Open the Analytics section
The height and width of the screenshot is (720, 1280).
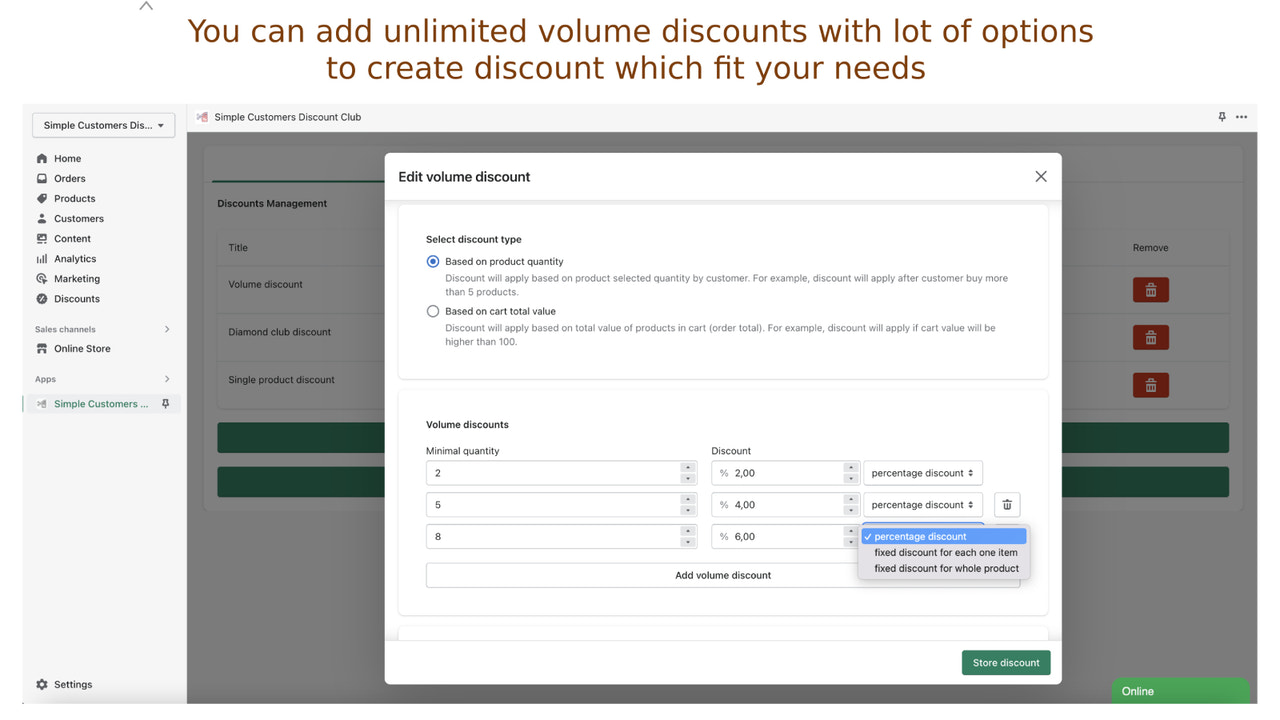[75, 258]
